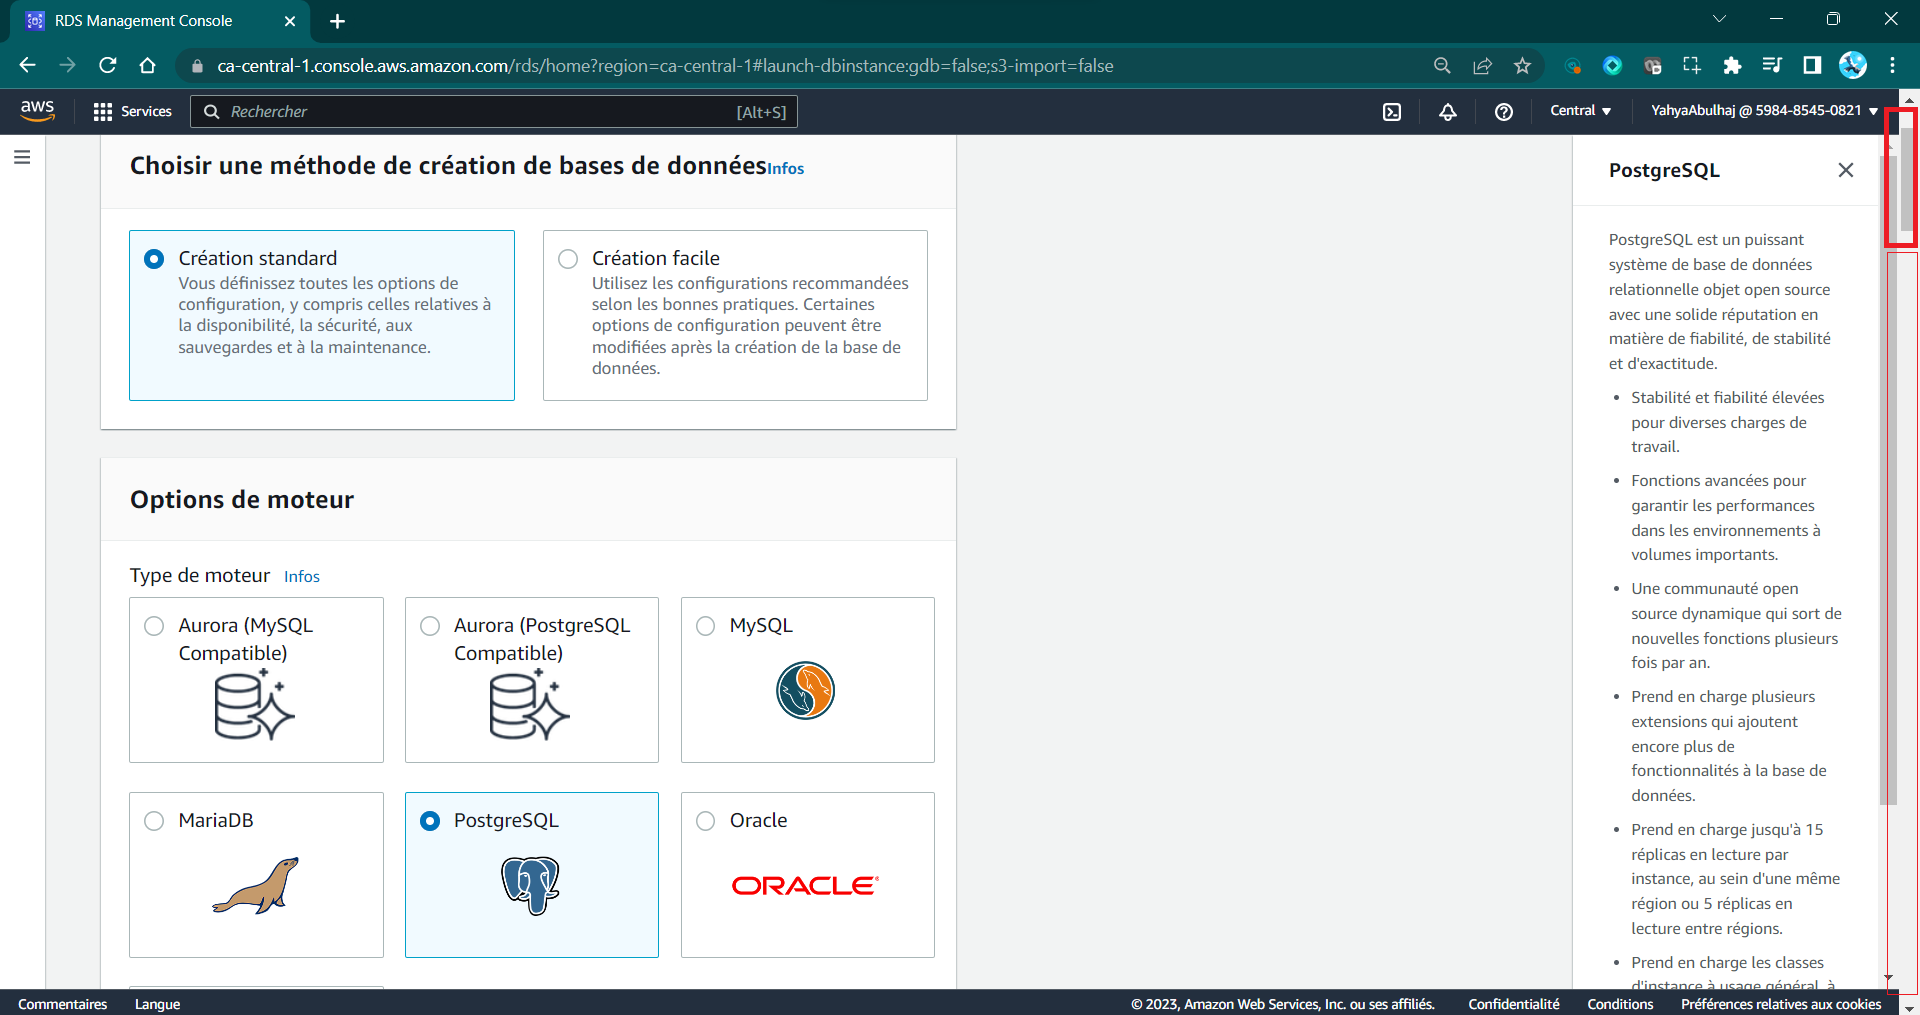1920x1015 pixels.
Task: Click the Aurora MySQL database icon
Action: coord(254,704)
